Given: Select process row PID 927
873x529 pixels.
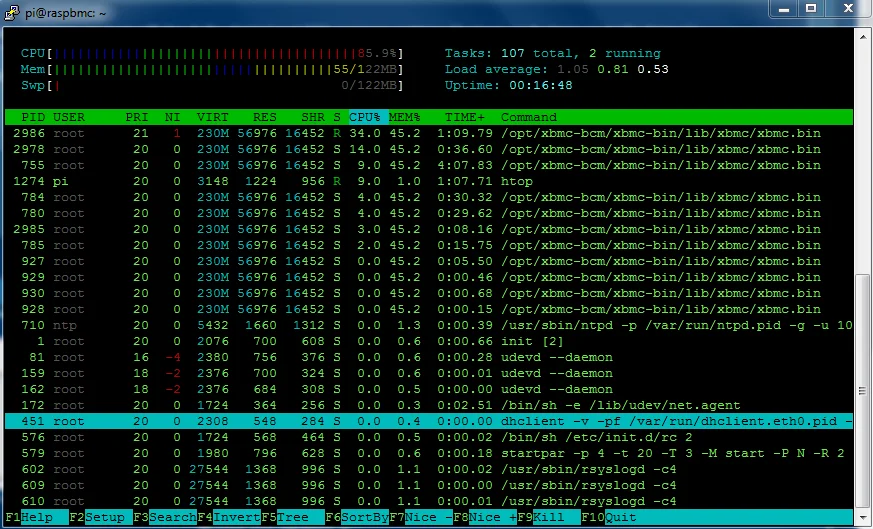Looking at the screenshot, I should pyautogui.click(x=429, y=261).
